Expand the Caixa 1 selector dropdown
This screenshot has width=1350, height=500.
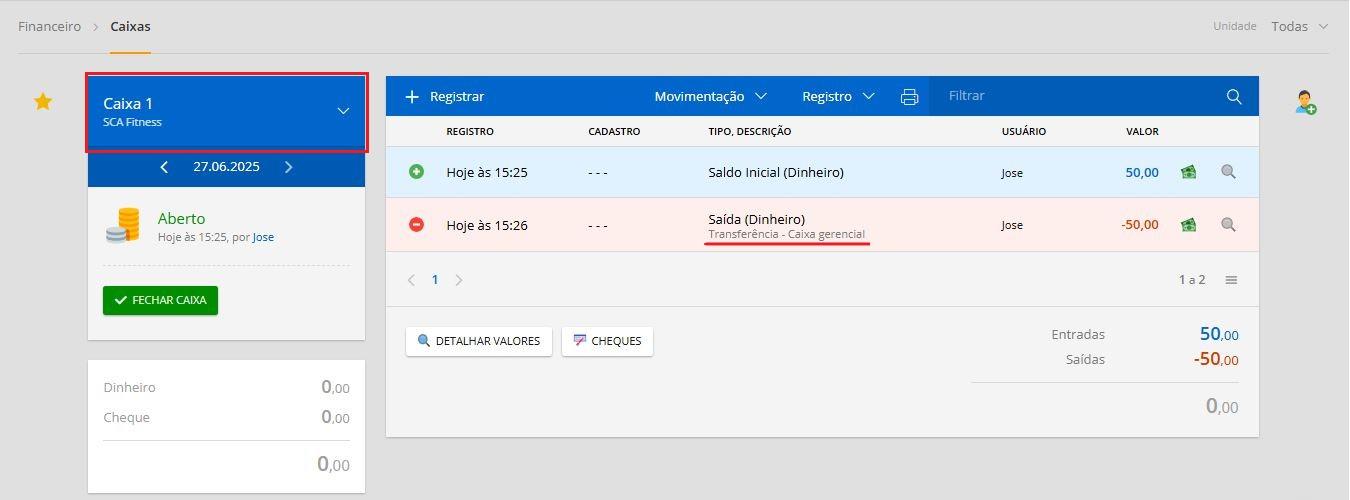pos(343,111)
